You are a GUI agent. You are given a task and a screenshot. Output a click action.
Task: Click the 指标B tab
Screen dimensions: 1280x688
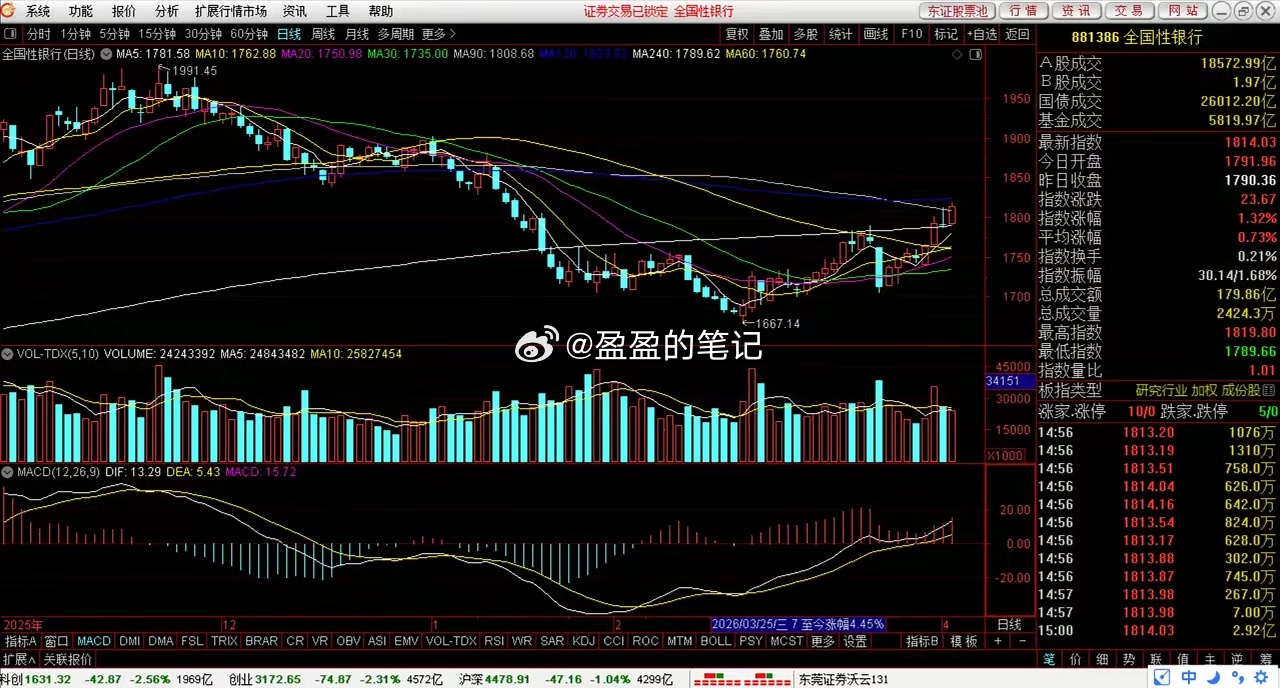point(923,641)
